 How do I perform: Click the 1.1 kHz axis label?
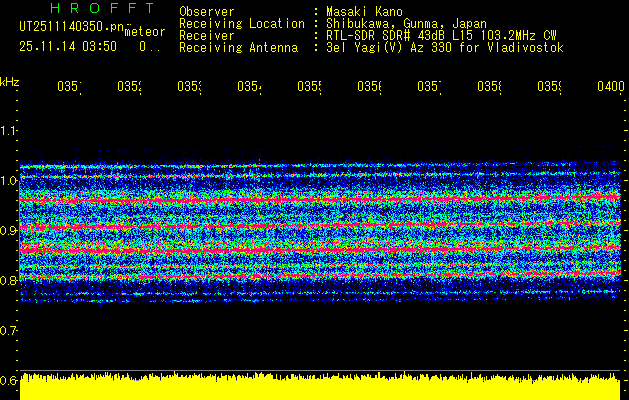point(8,130)
